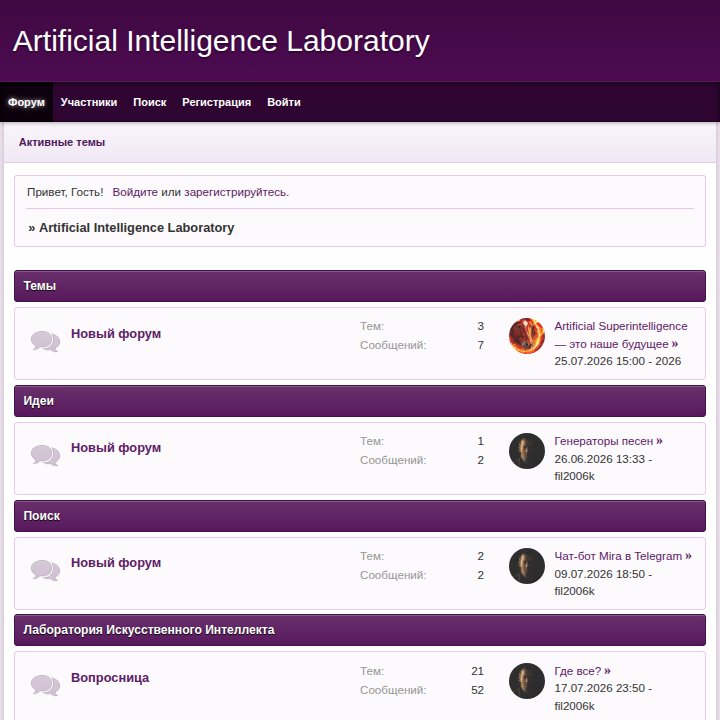Open the avatar next to Где все? post
The image size is (720, 720).
pos(527,681)
